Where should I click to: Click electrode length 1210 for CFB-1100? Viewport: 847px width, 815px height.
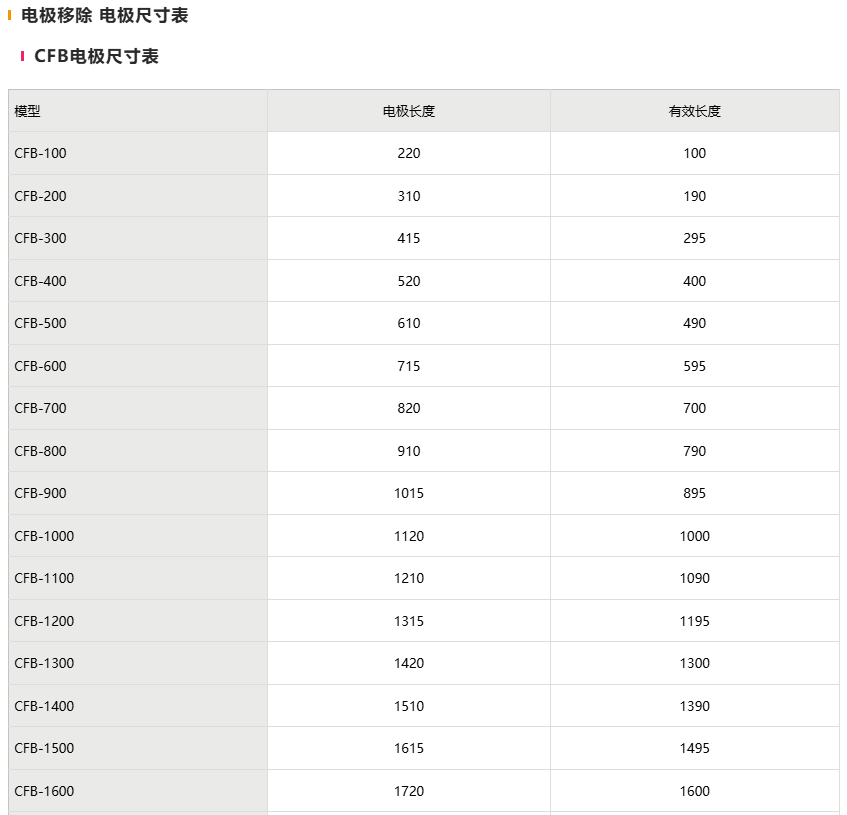point(408,578)
